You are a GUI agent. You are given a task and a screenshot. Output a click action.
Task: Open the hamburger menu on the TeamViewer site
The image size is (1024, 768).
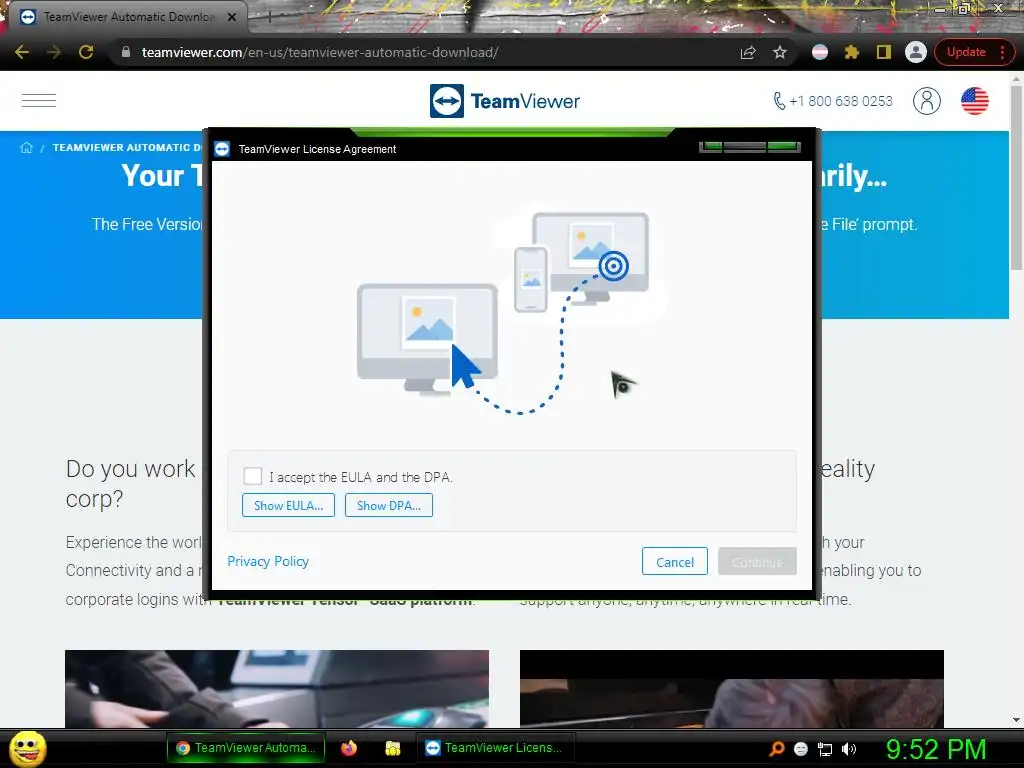point(39,101)
